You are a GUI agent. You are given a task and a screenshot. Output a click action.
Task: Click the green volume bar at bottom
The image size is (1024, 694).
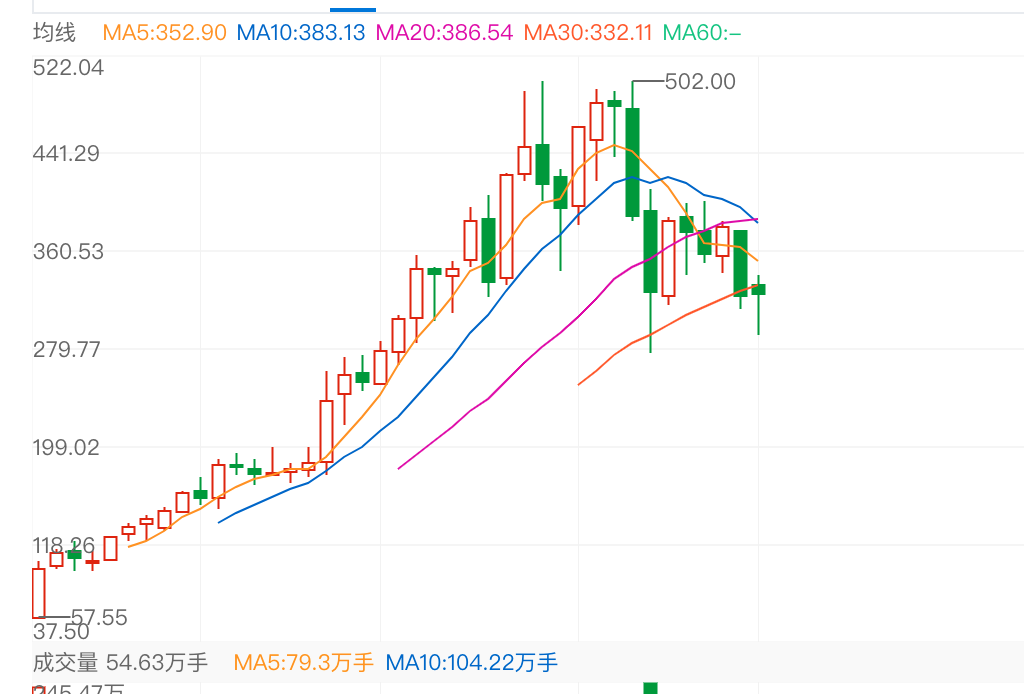pos(650,688)
